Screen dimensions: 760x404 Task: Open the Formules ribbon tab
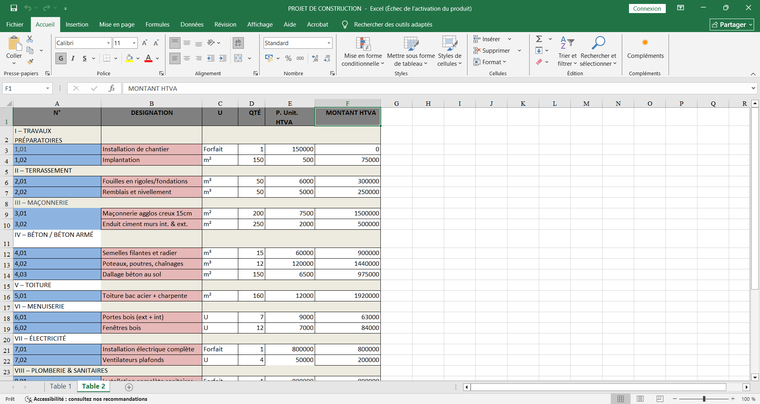(157, 23)
